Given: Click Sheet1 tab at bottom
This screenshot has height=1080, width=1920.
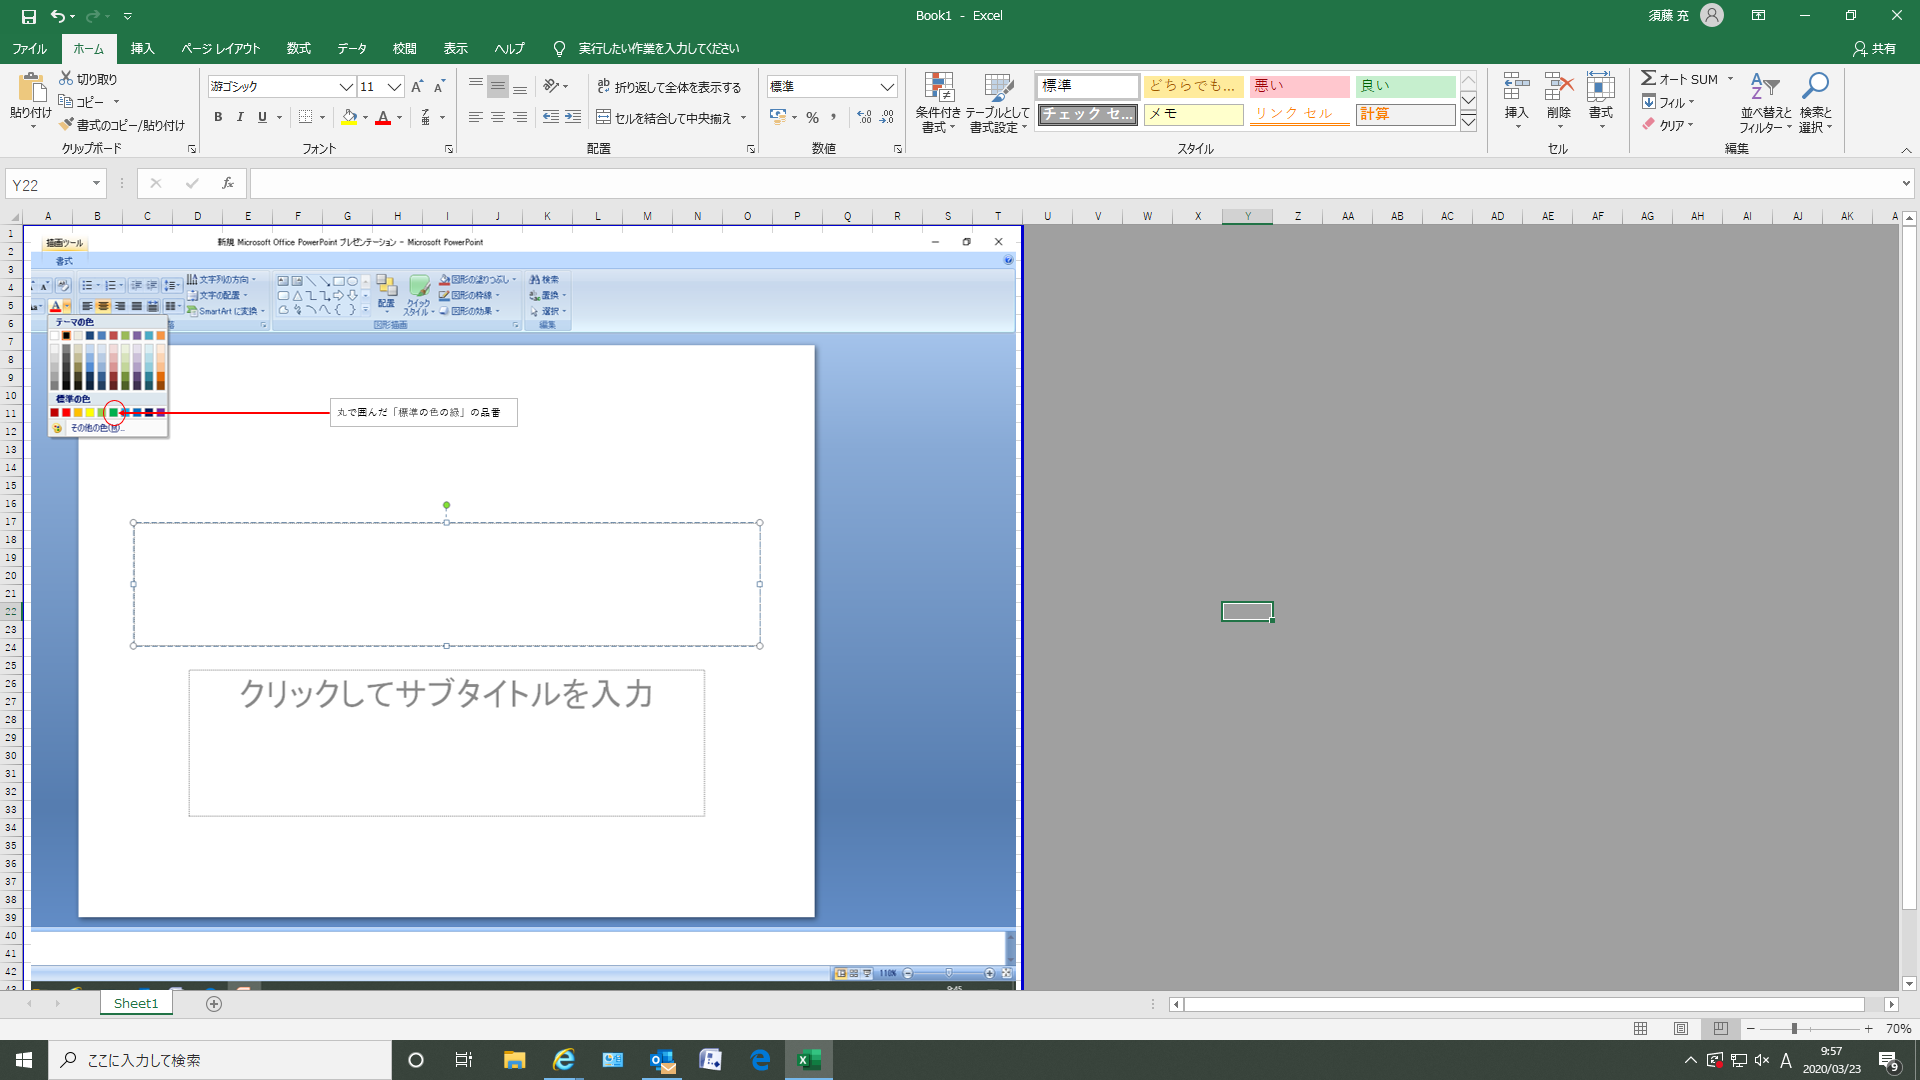Looking at the screenshot, I should pyautogui.click(x=135, y=1004).
